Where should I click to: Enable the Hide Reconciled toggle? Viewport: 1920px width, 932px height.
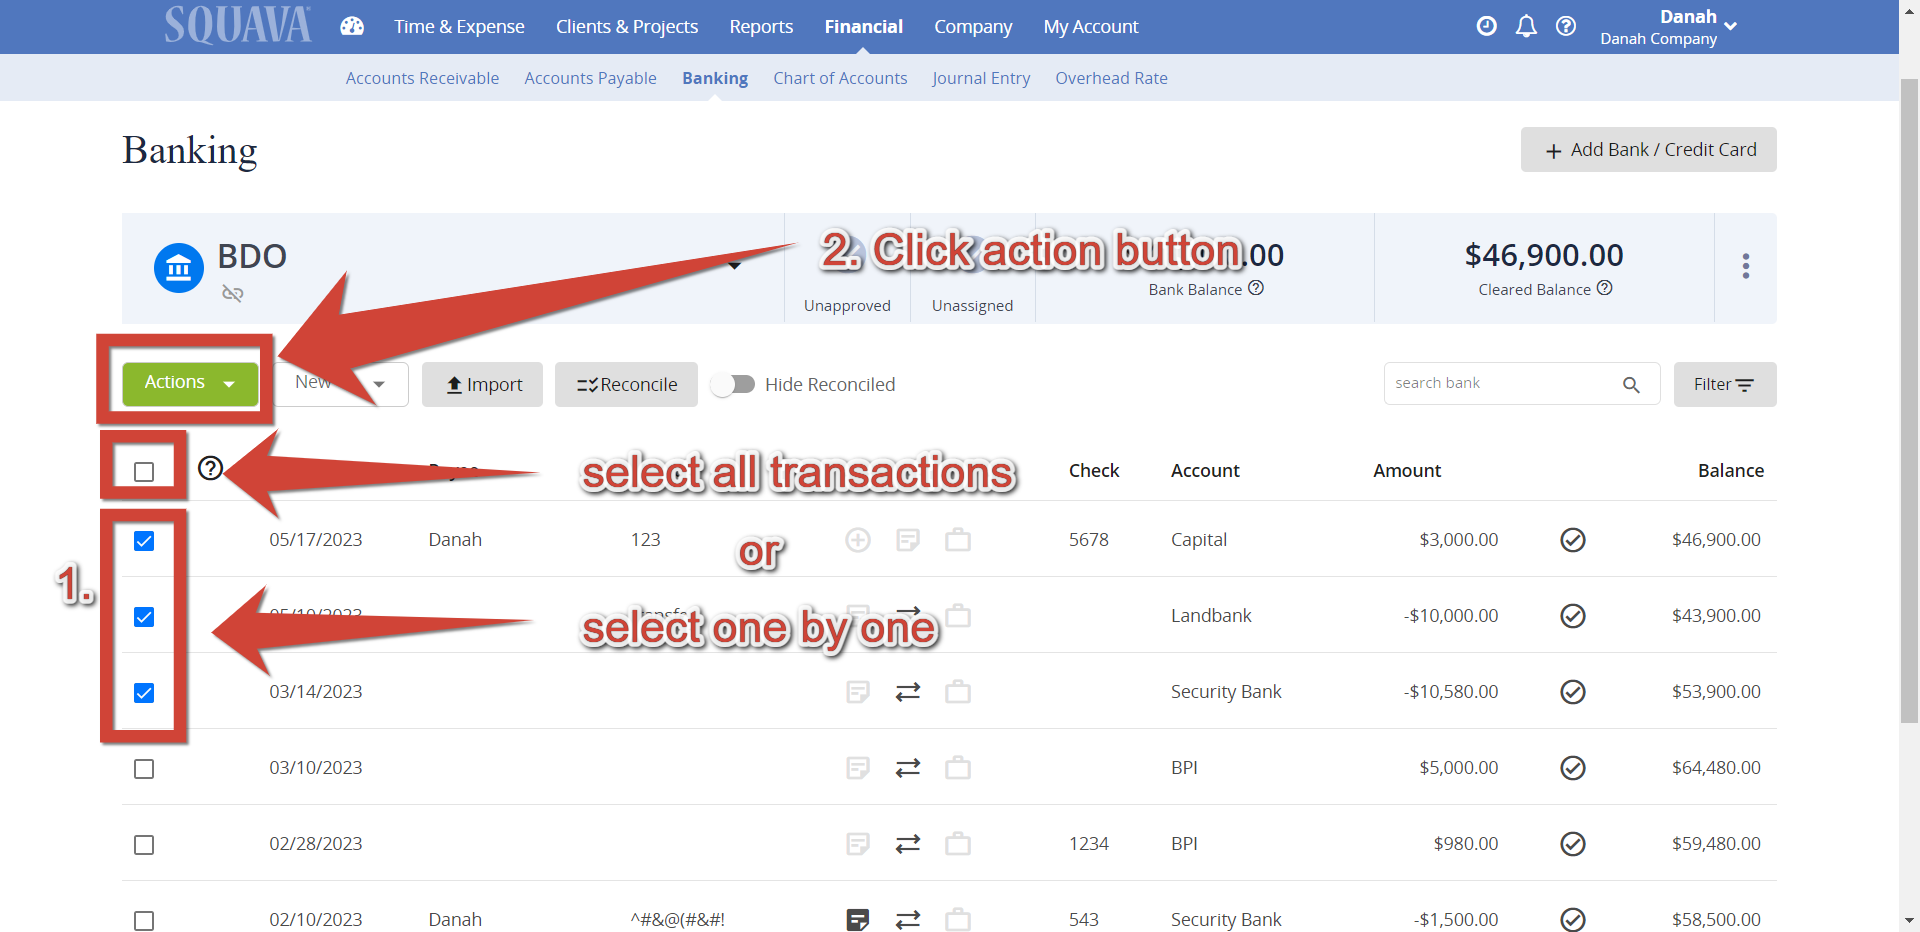(735, 384)
